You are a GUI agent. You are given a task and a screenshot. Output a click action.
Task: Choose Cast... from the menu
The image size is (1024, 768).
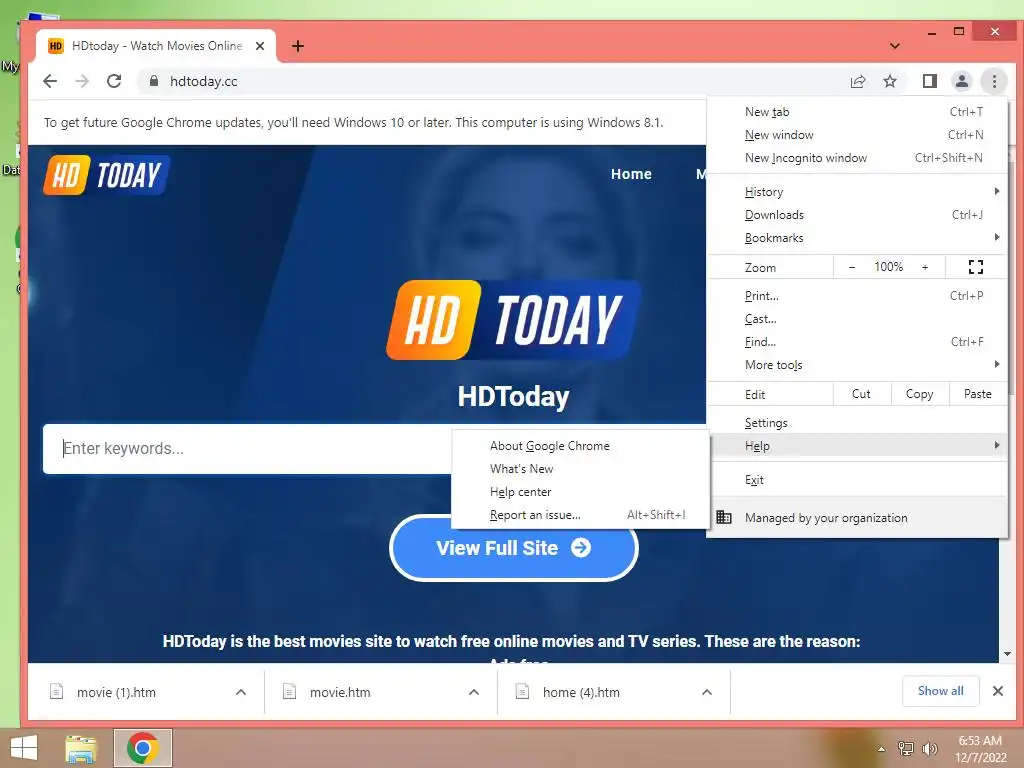click(x=857, y=319)
